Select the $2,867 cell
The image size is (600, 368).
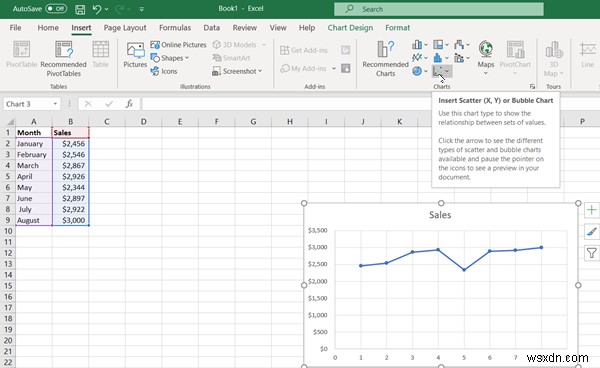click(x=70, y=166)
